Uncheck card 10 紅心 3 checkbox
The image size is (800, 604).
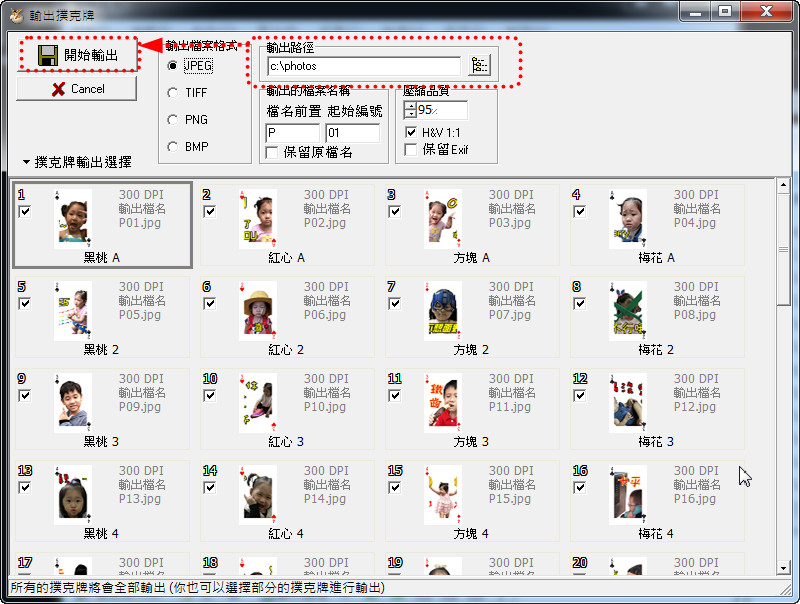[209, 395]
